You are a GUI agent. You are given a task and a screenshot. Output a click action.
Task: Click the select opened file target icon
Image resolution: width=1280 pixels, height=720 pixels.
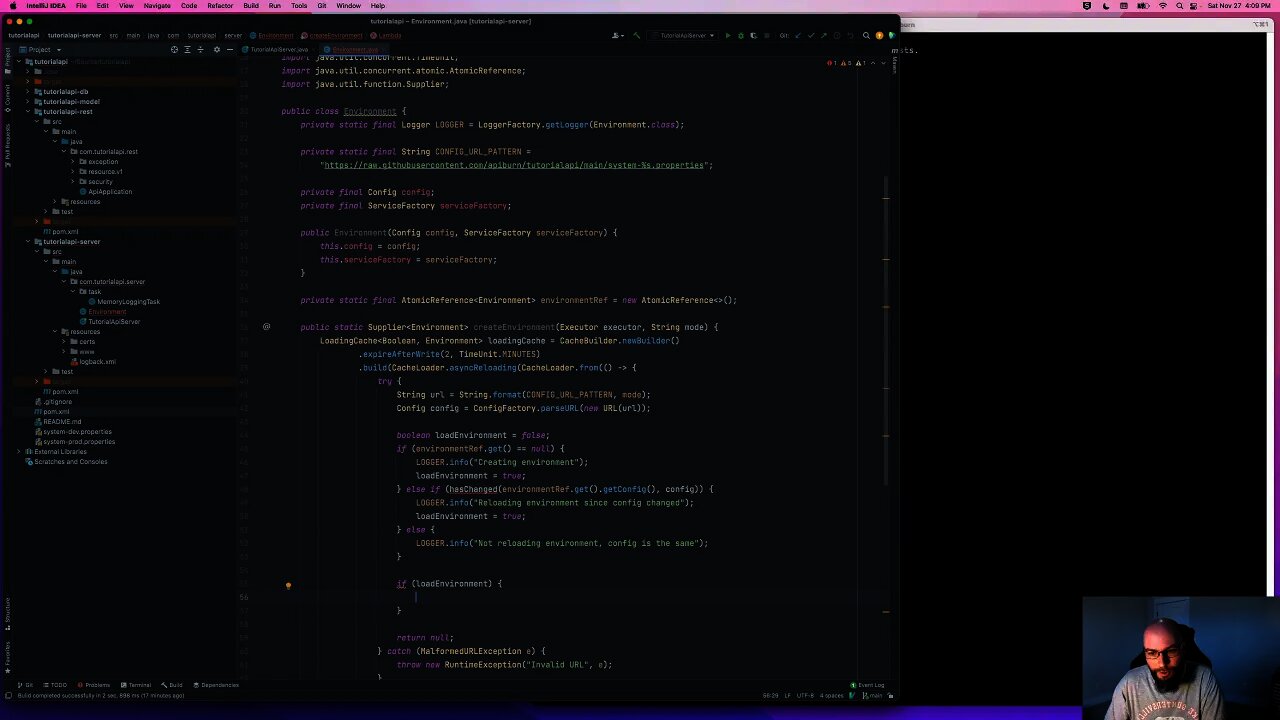coord(174,49)
